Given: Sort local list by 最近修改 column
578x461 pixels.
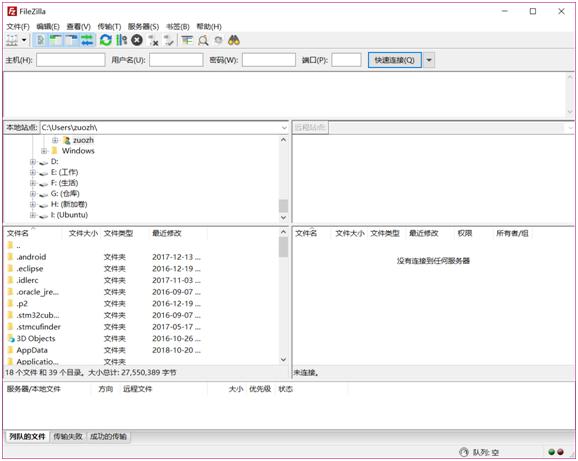Looking at the screenshot, I should click(167, 233).
